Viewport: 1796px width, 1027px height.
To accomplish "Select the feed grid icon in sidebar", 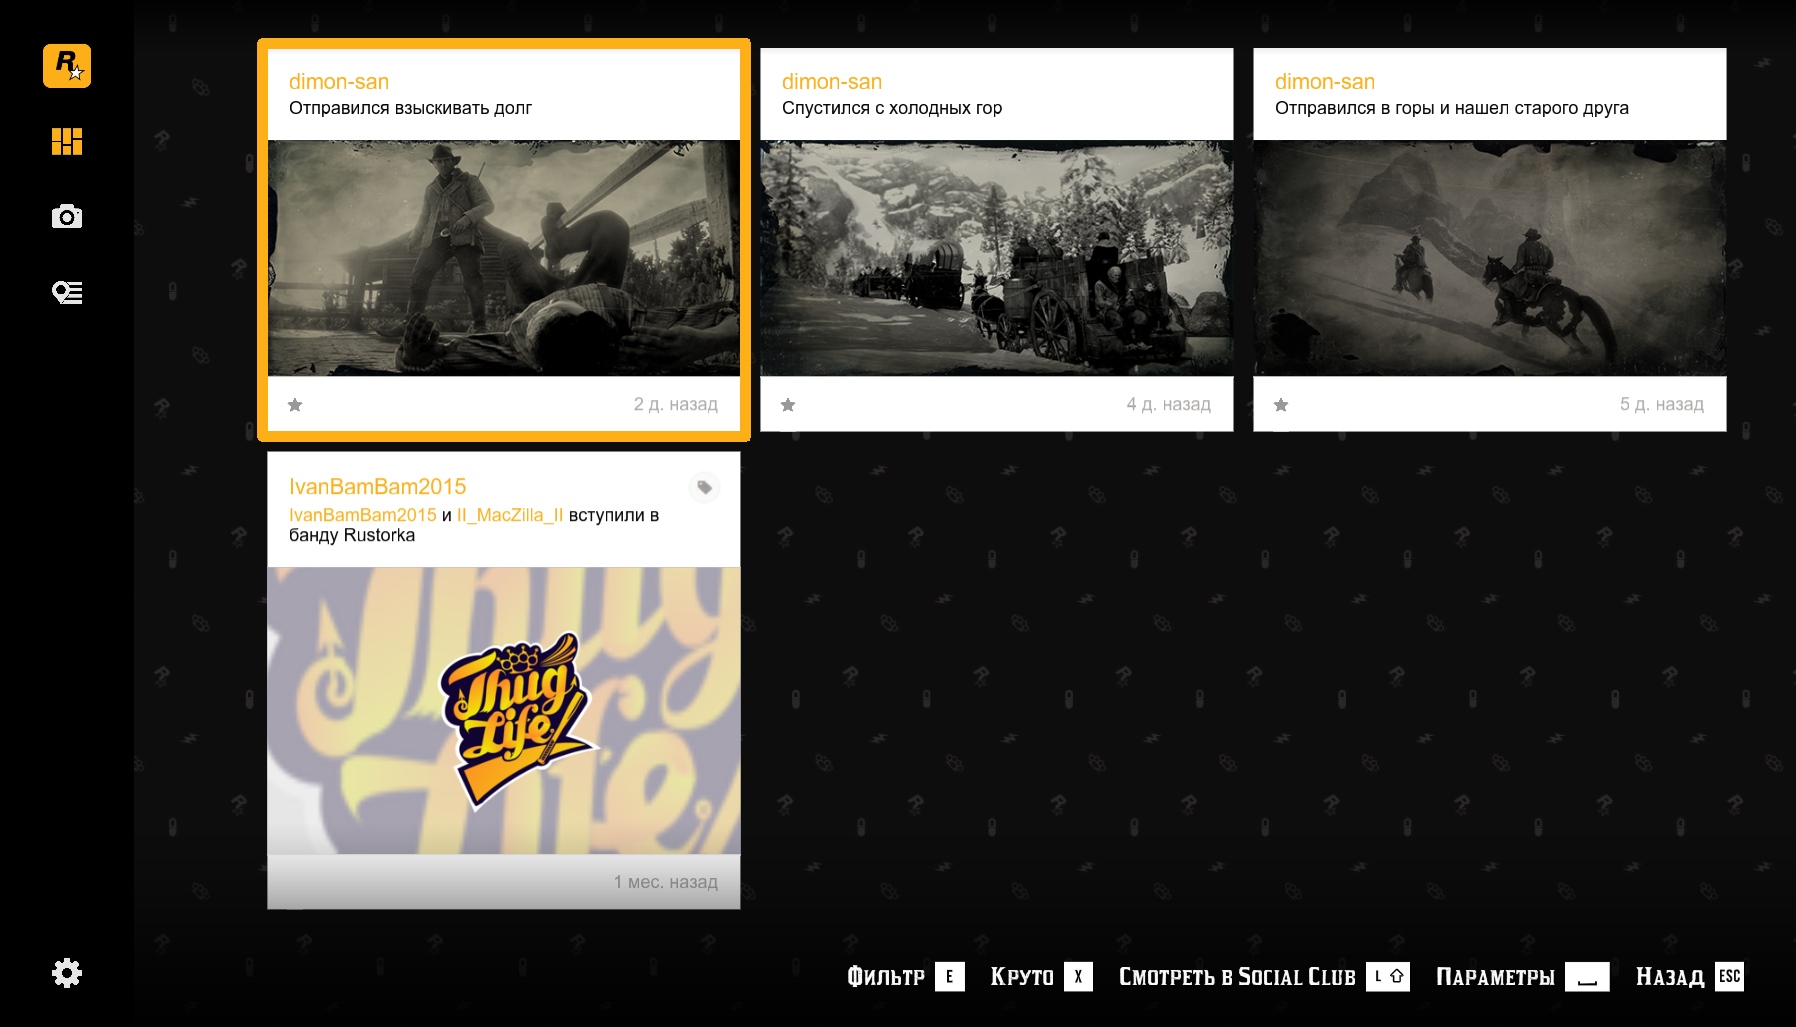I will click(x=67, y=141).
